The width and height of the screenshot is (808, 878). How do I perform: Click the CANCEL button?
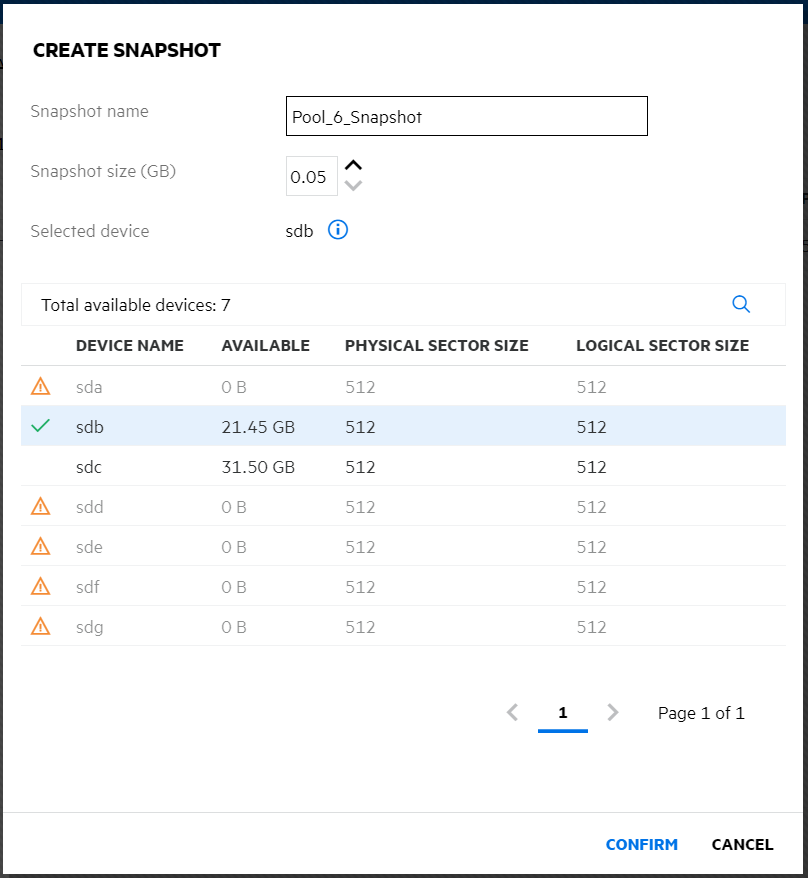tap(742, 844)
